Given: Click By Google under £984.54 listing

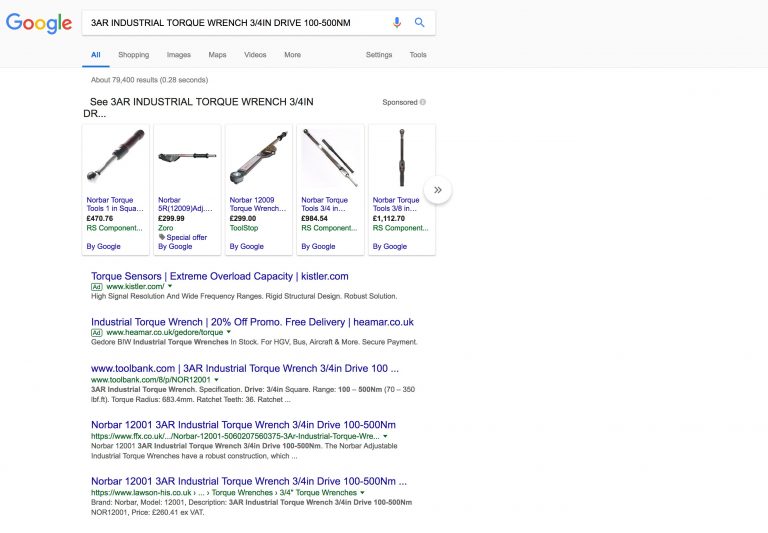Looking at the screenshot, I should click(x=318, y=246).
